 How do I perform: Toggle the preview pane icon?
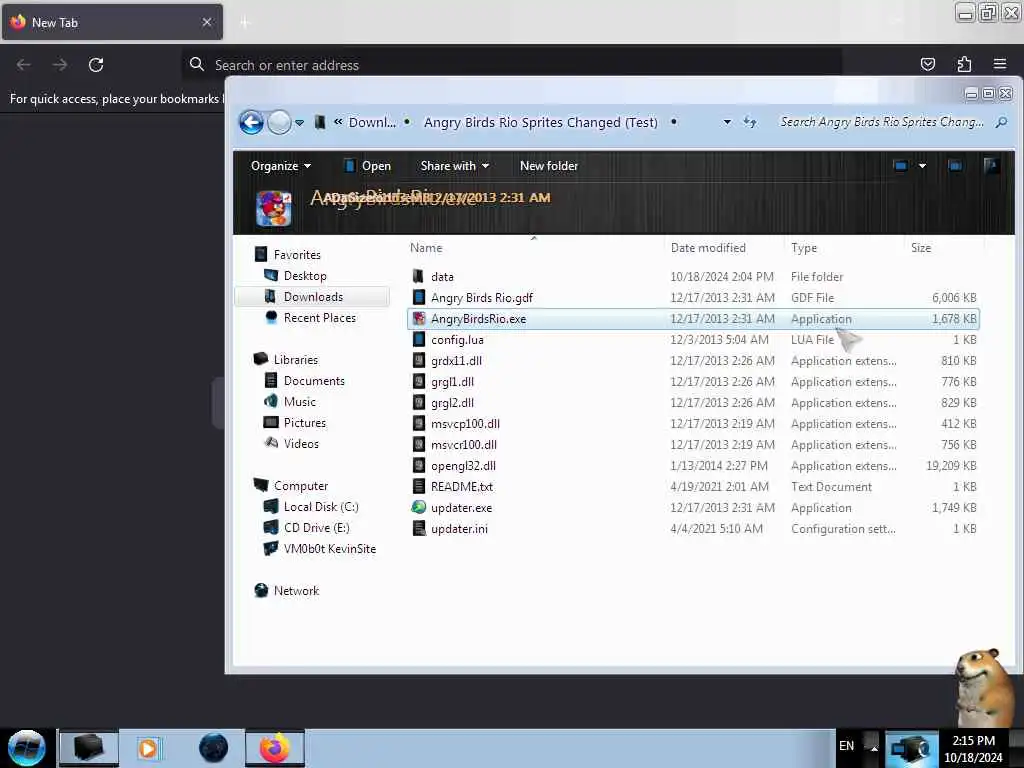tap(955, 166)
